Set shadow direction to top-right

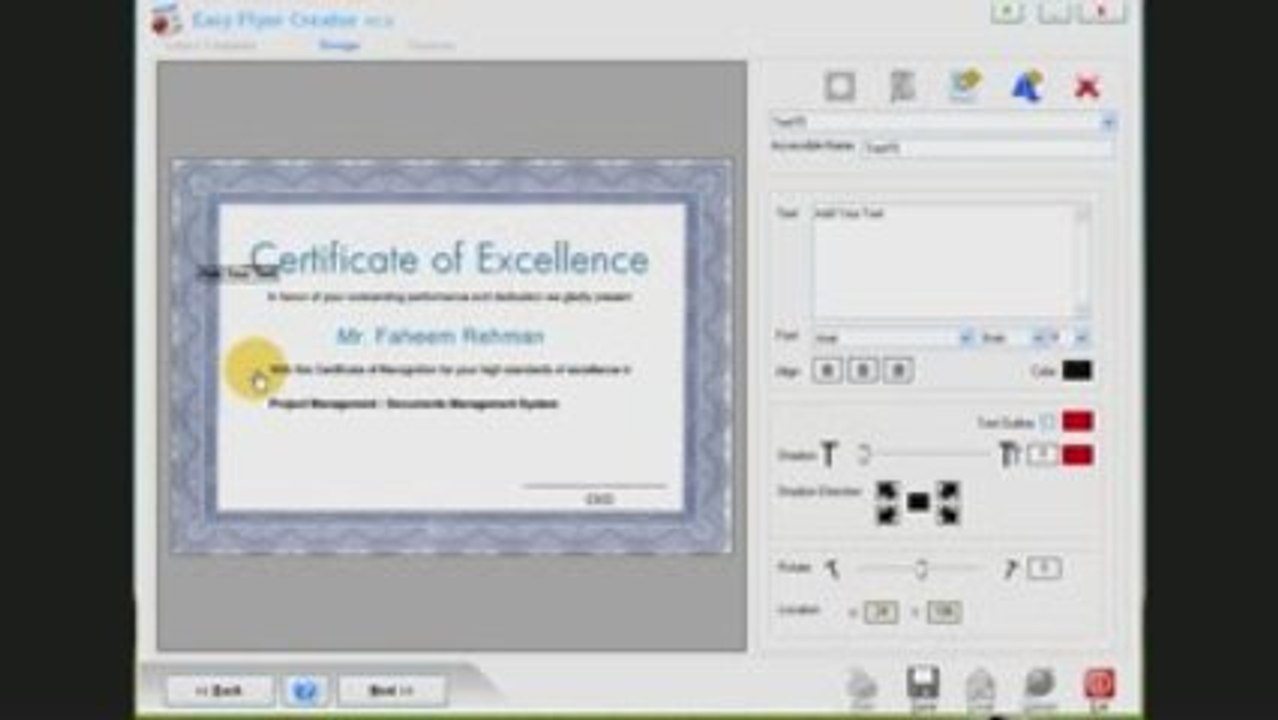948,491
